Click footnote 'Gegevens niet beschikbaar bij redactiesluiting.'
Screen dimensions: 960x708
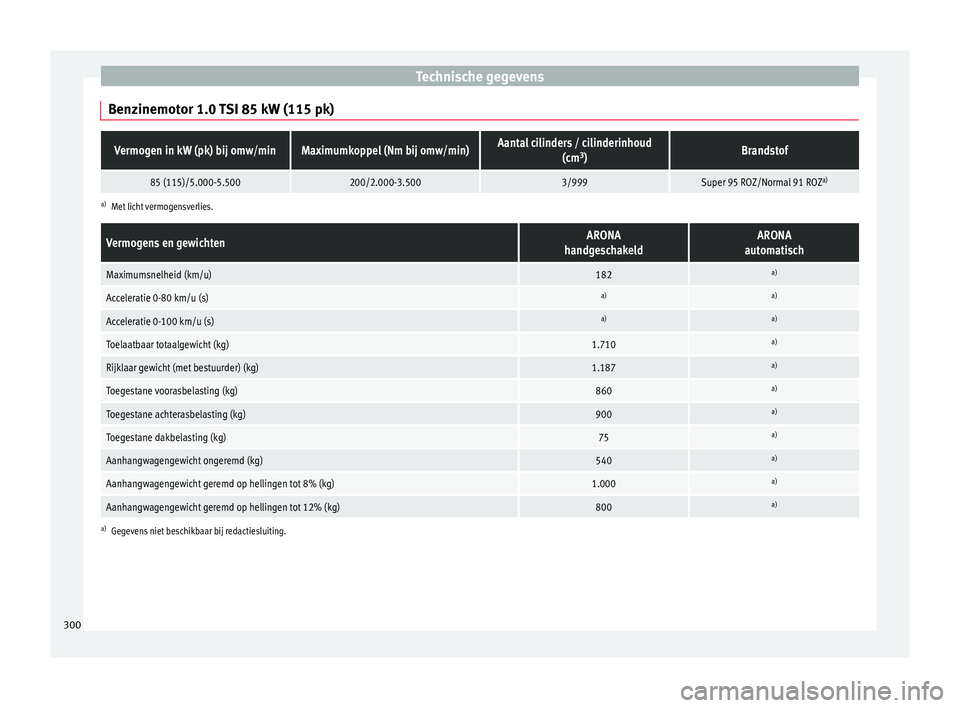pos(198,532)
